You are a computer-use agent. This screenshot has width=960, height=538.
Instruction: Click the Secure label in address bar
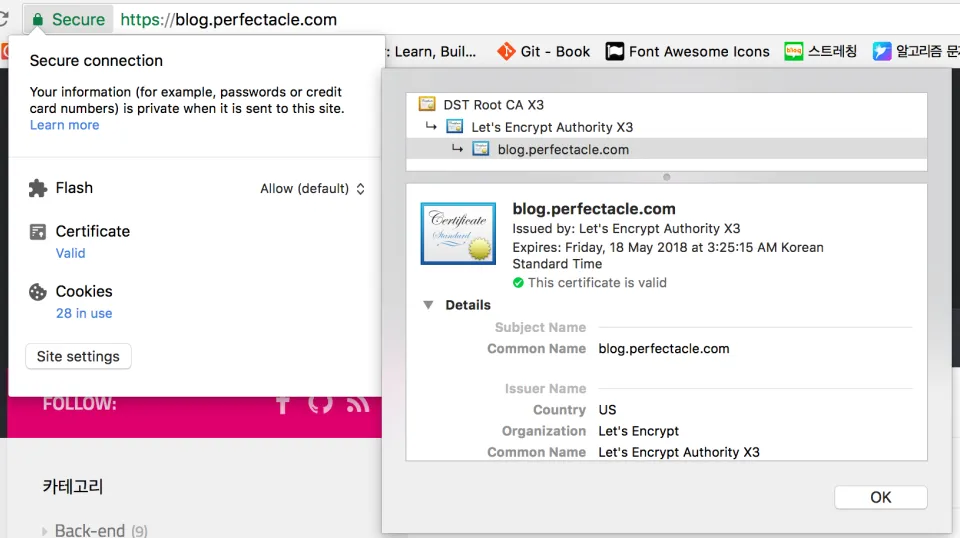click(78, 20)
